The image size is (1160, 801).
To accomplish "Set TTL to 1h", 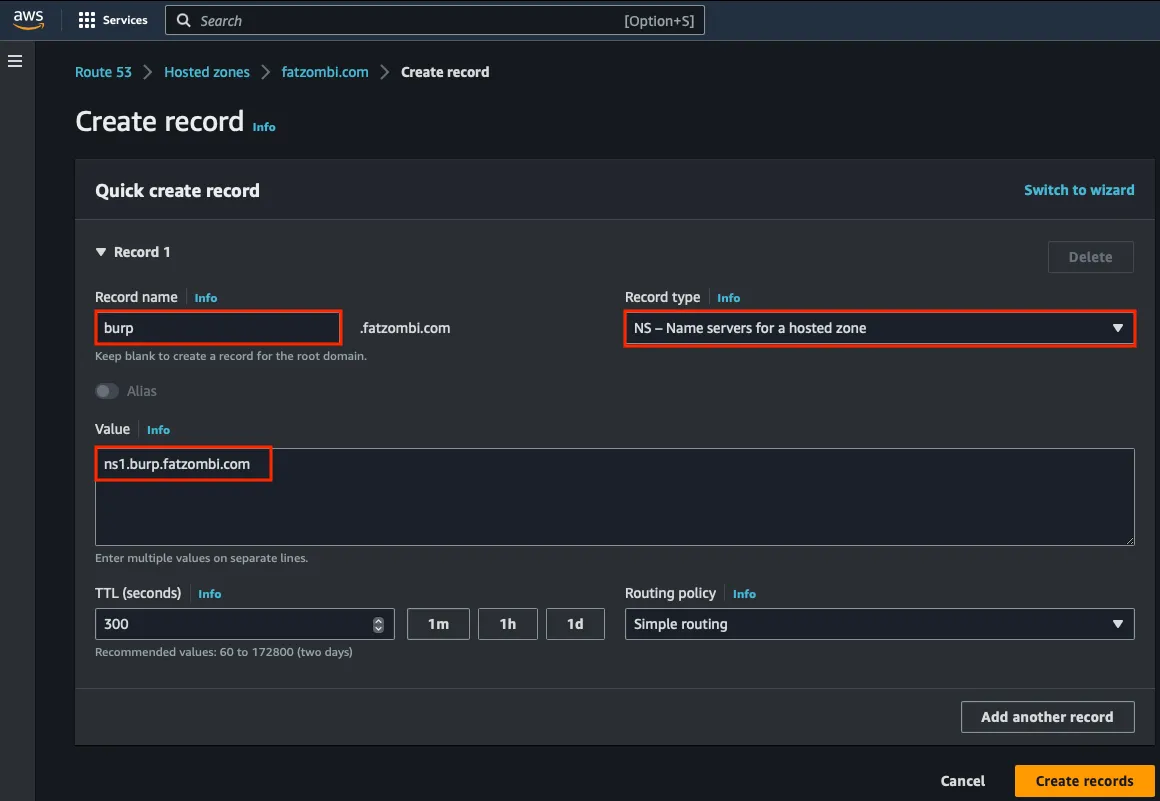I will 508,624.
